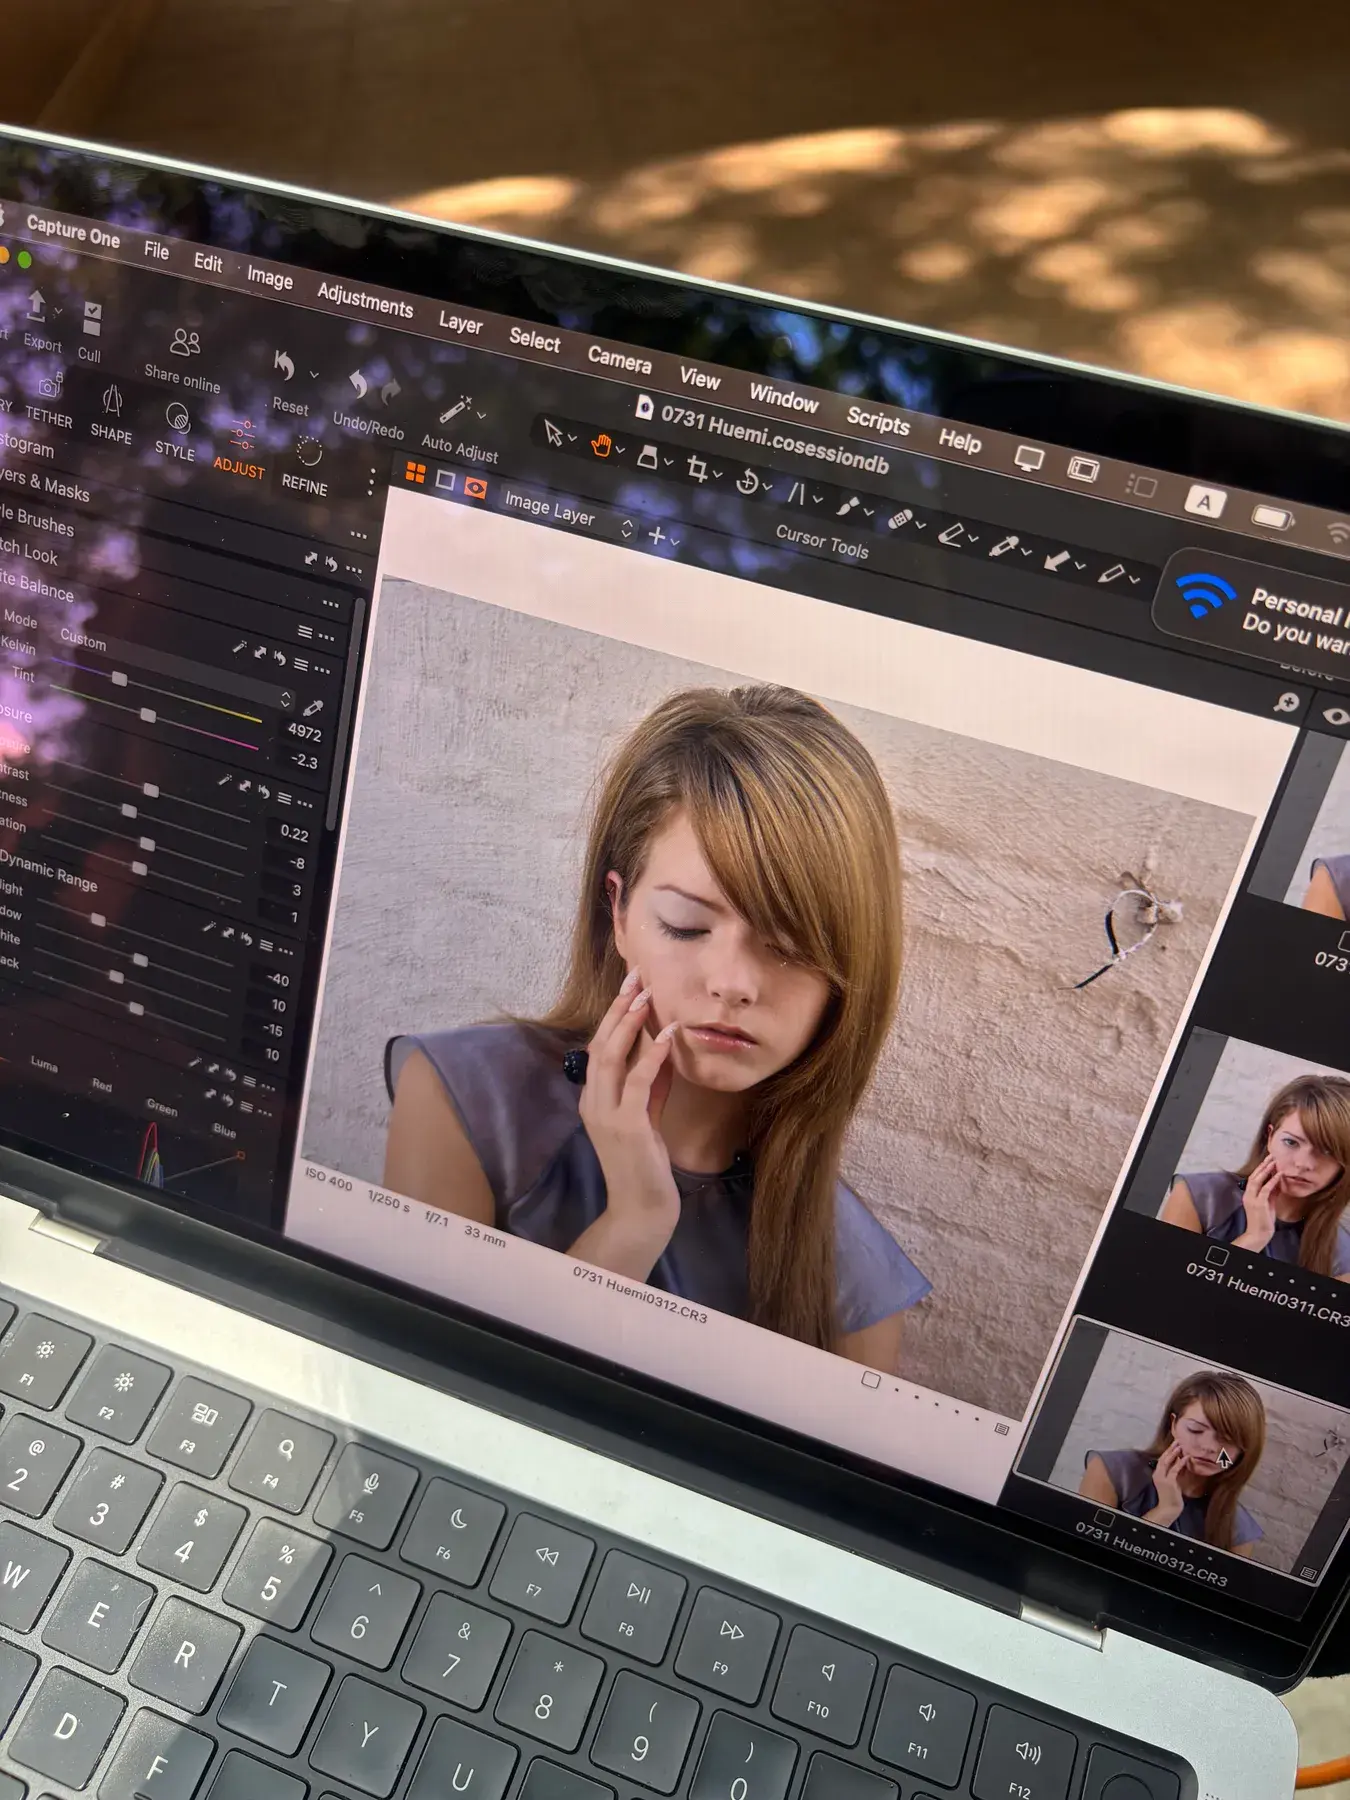Select the white balance picker in Cursor Tools
Screen dimensions: 1350x1800
1003,546
